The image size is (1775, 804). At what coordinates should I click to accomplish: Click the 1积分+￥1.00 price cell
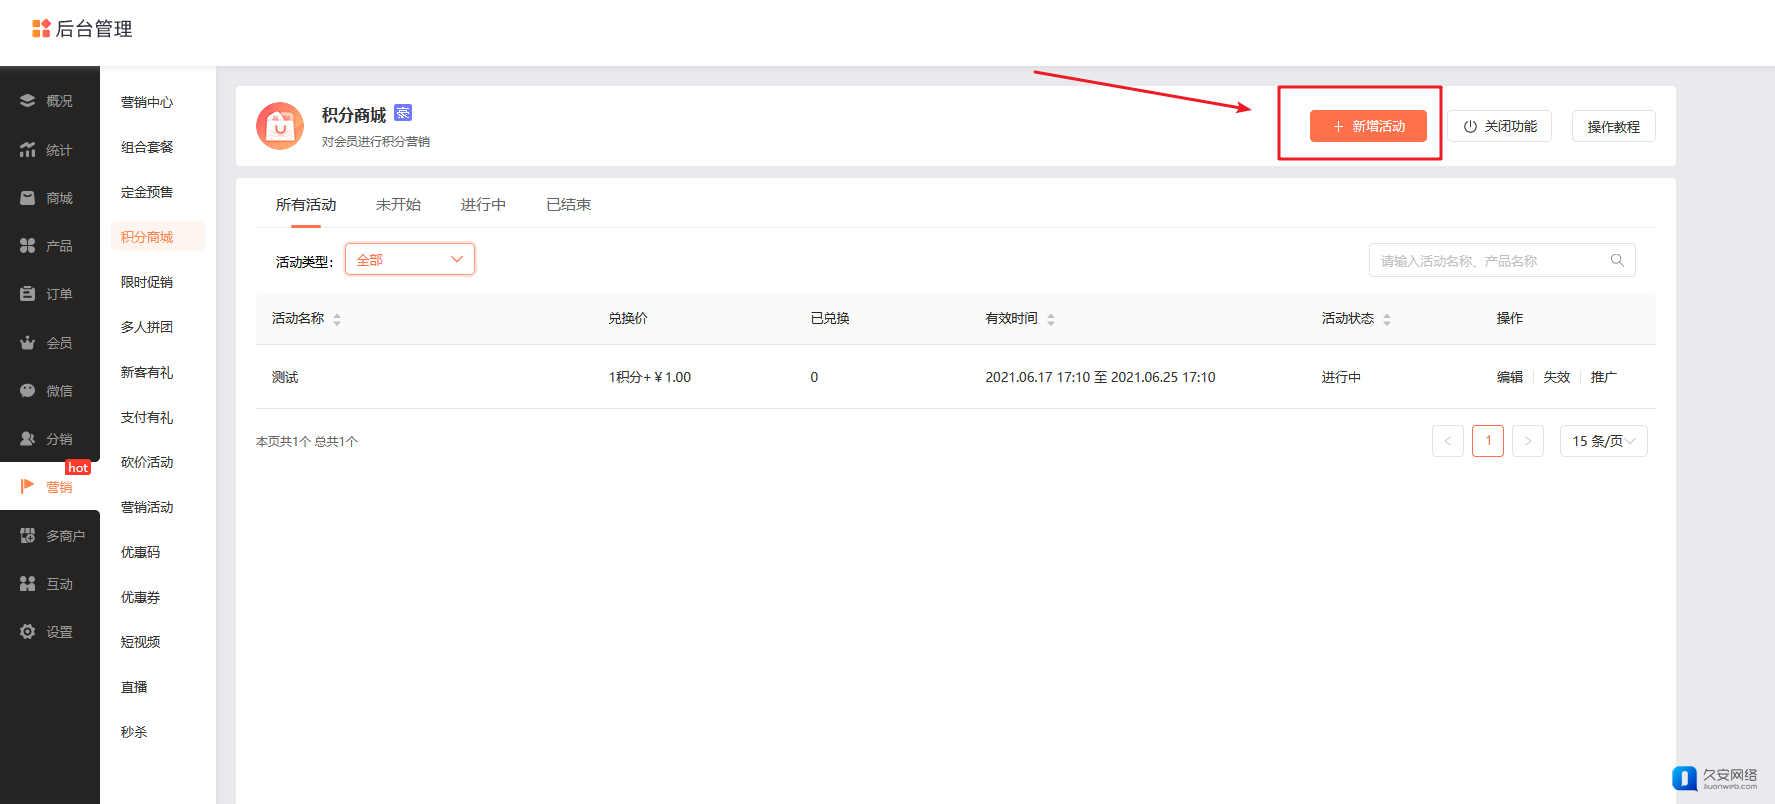(649, 377)
